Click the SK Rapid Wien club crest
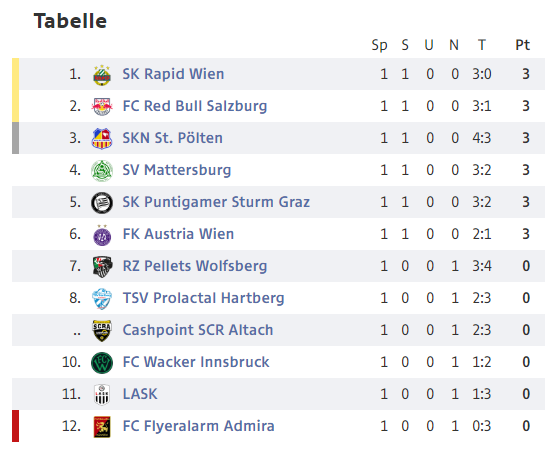 tap(102, 75)
